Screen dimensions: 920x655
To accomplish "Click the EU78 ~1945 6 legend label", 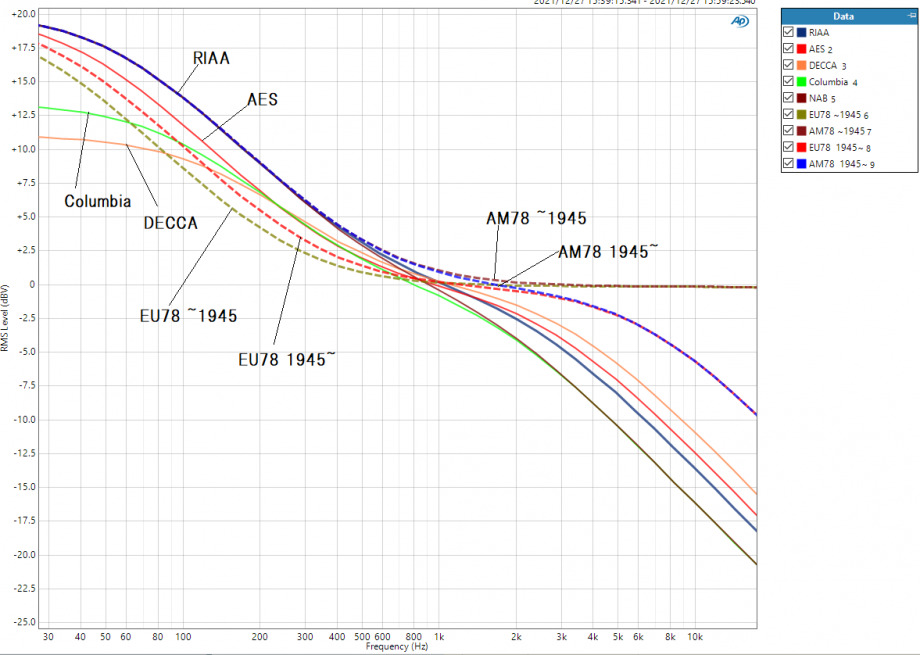I will point(839,115).
